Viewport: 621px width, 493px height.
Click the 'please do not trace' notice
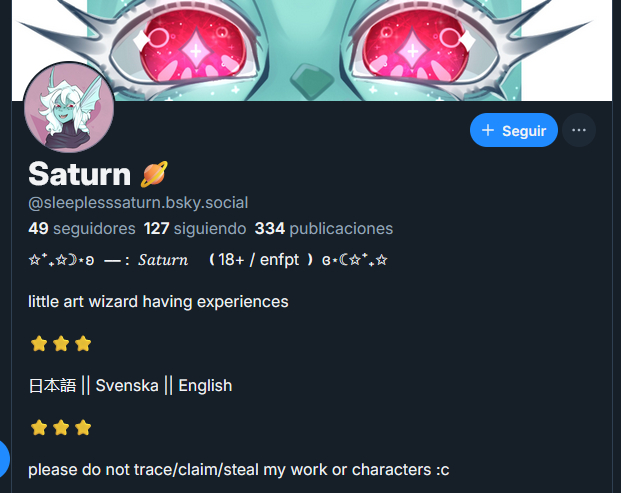pyautogui.click(x=239, y=470)
